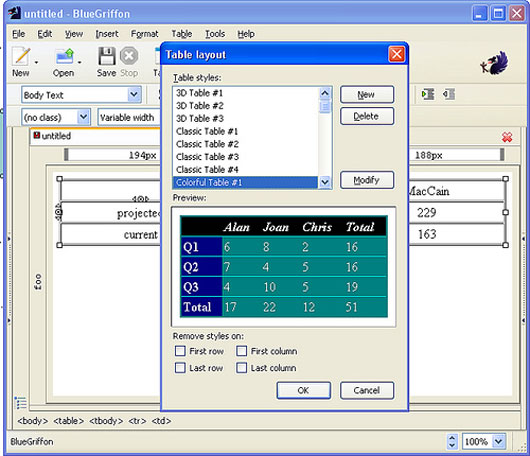The width and height of the screenshot is (530, 456).
Task: Open the 100% zoom dropdown
Action: coord(499,441)
